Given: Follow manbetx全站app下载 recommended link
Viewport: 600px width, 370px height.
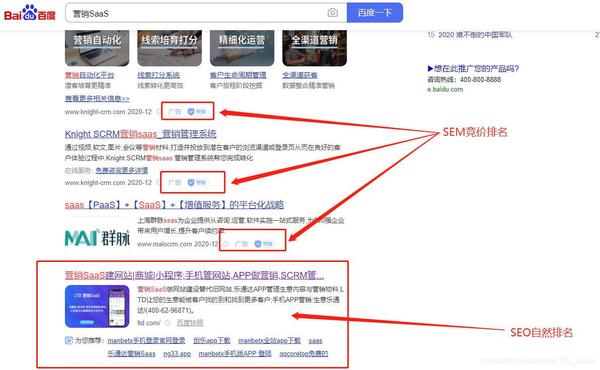Looking at the screenshot, I should pyautogui.click(x=269, y=341).
